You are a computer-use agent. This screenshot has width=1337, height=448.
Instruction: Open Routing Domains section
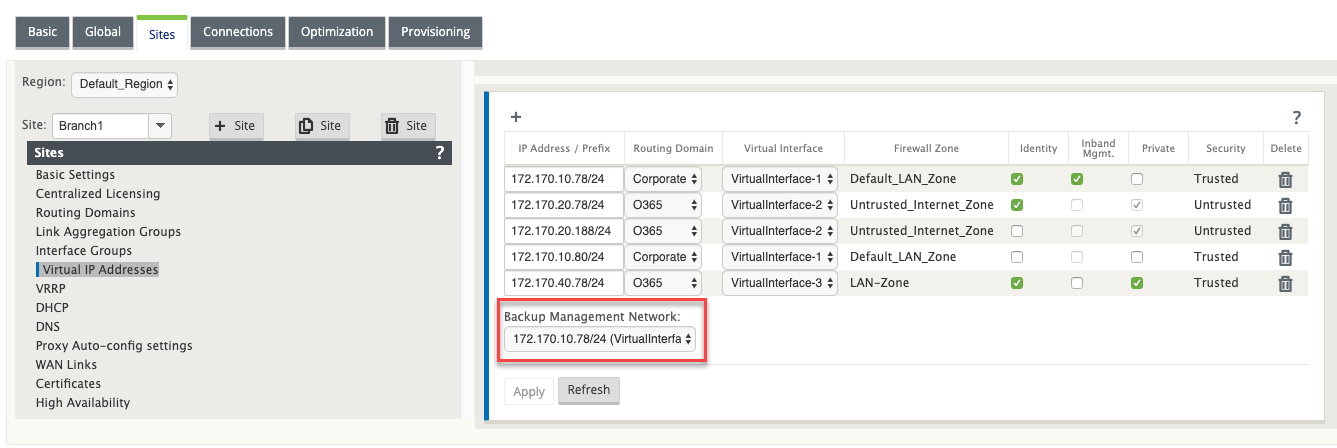85,213
